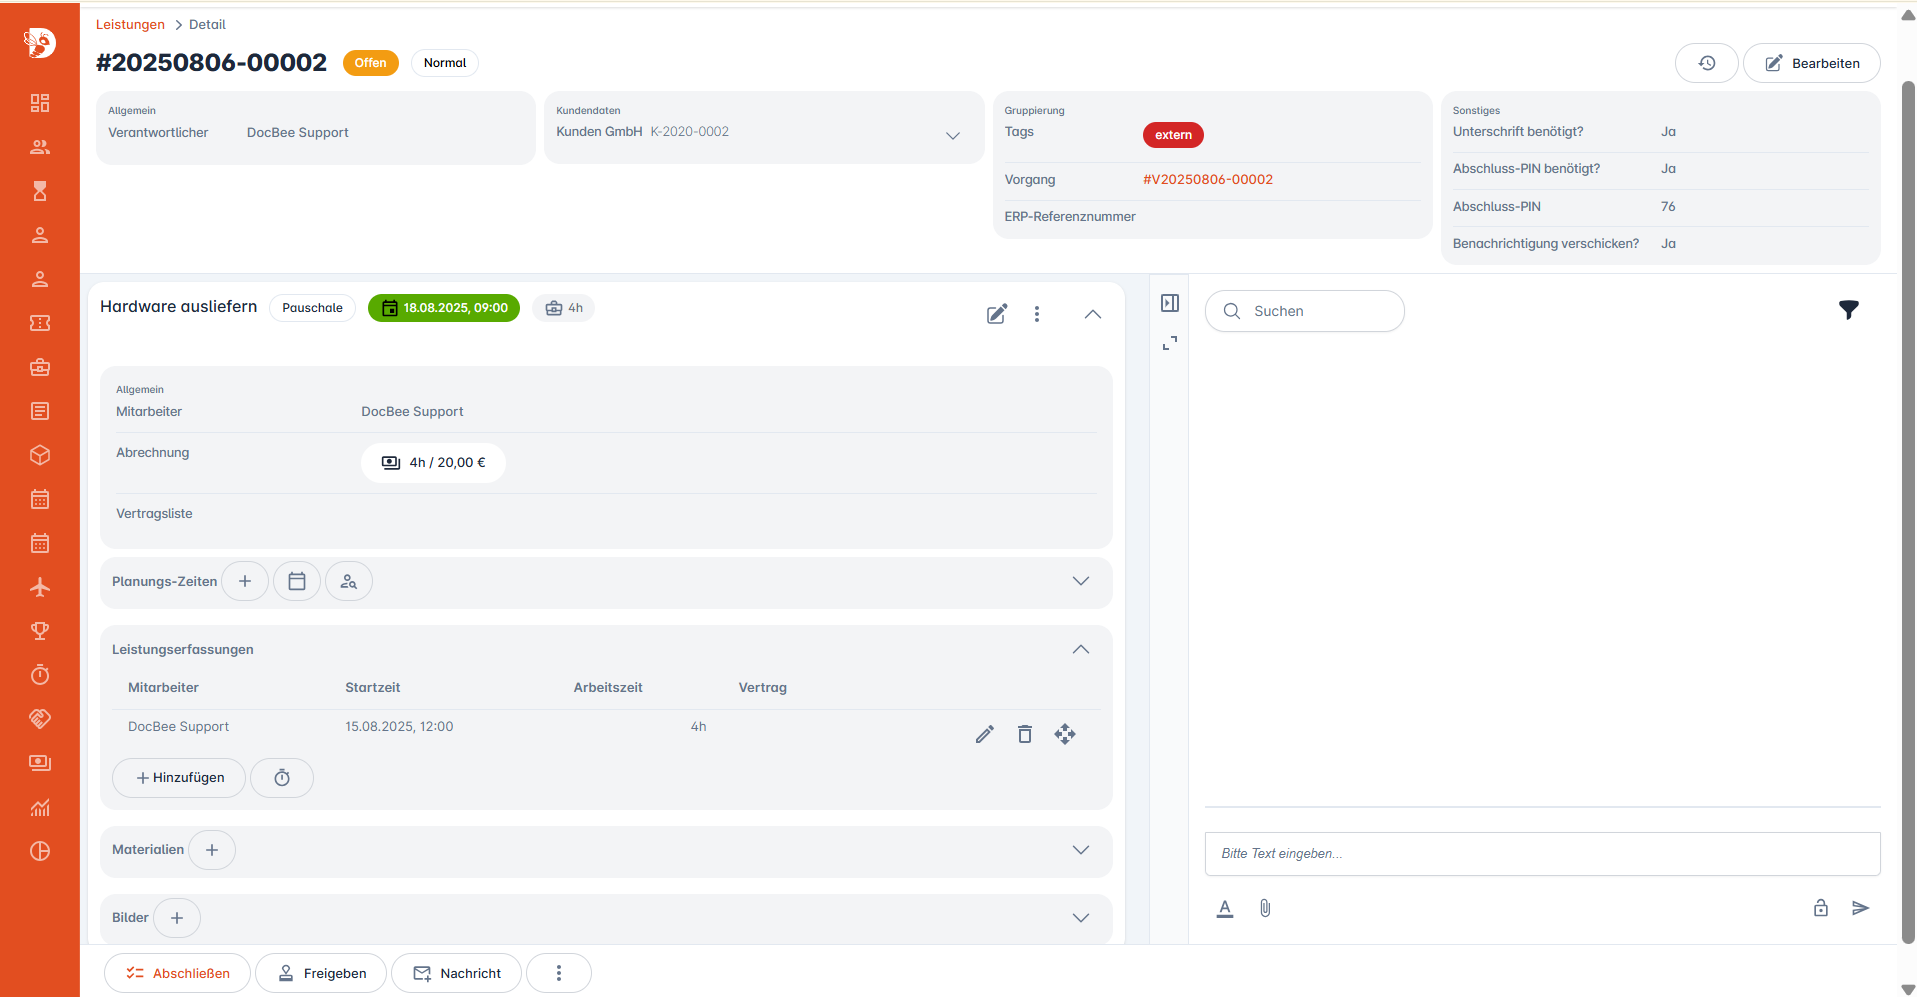Click customer number K-2020-0002

pos(690,132)
